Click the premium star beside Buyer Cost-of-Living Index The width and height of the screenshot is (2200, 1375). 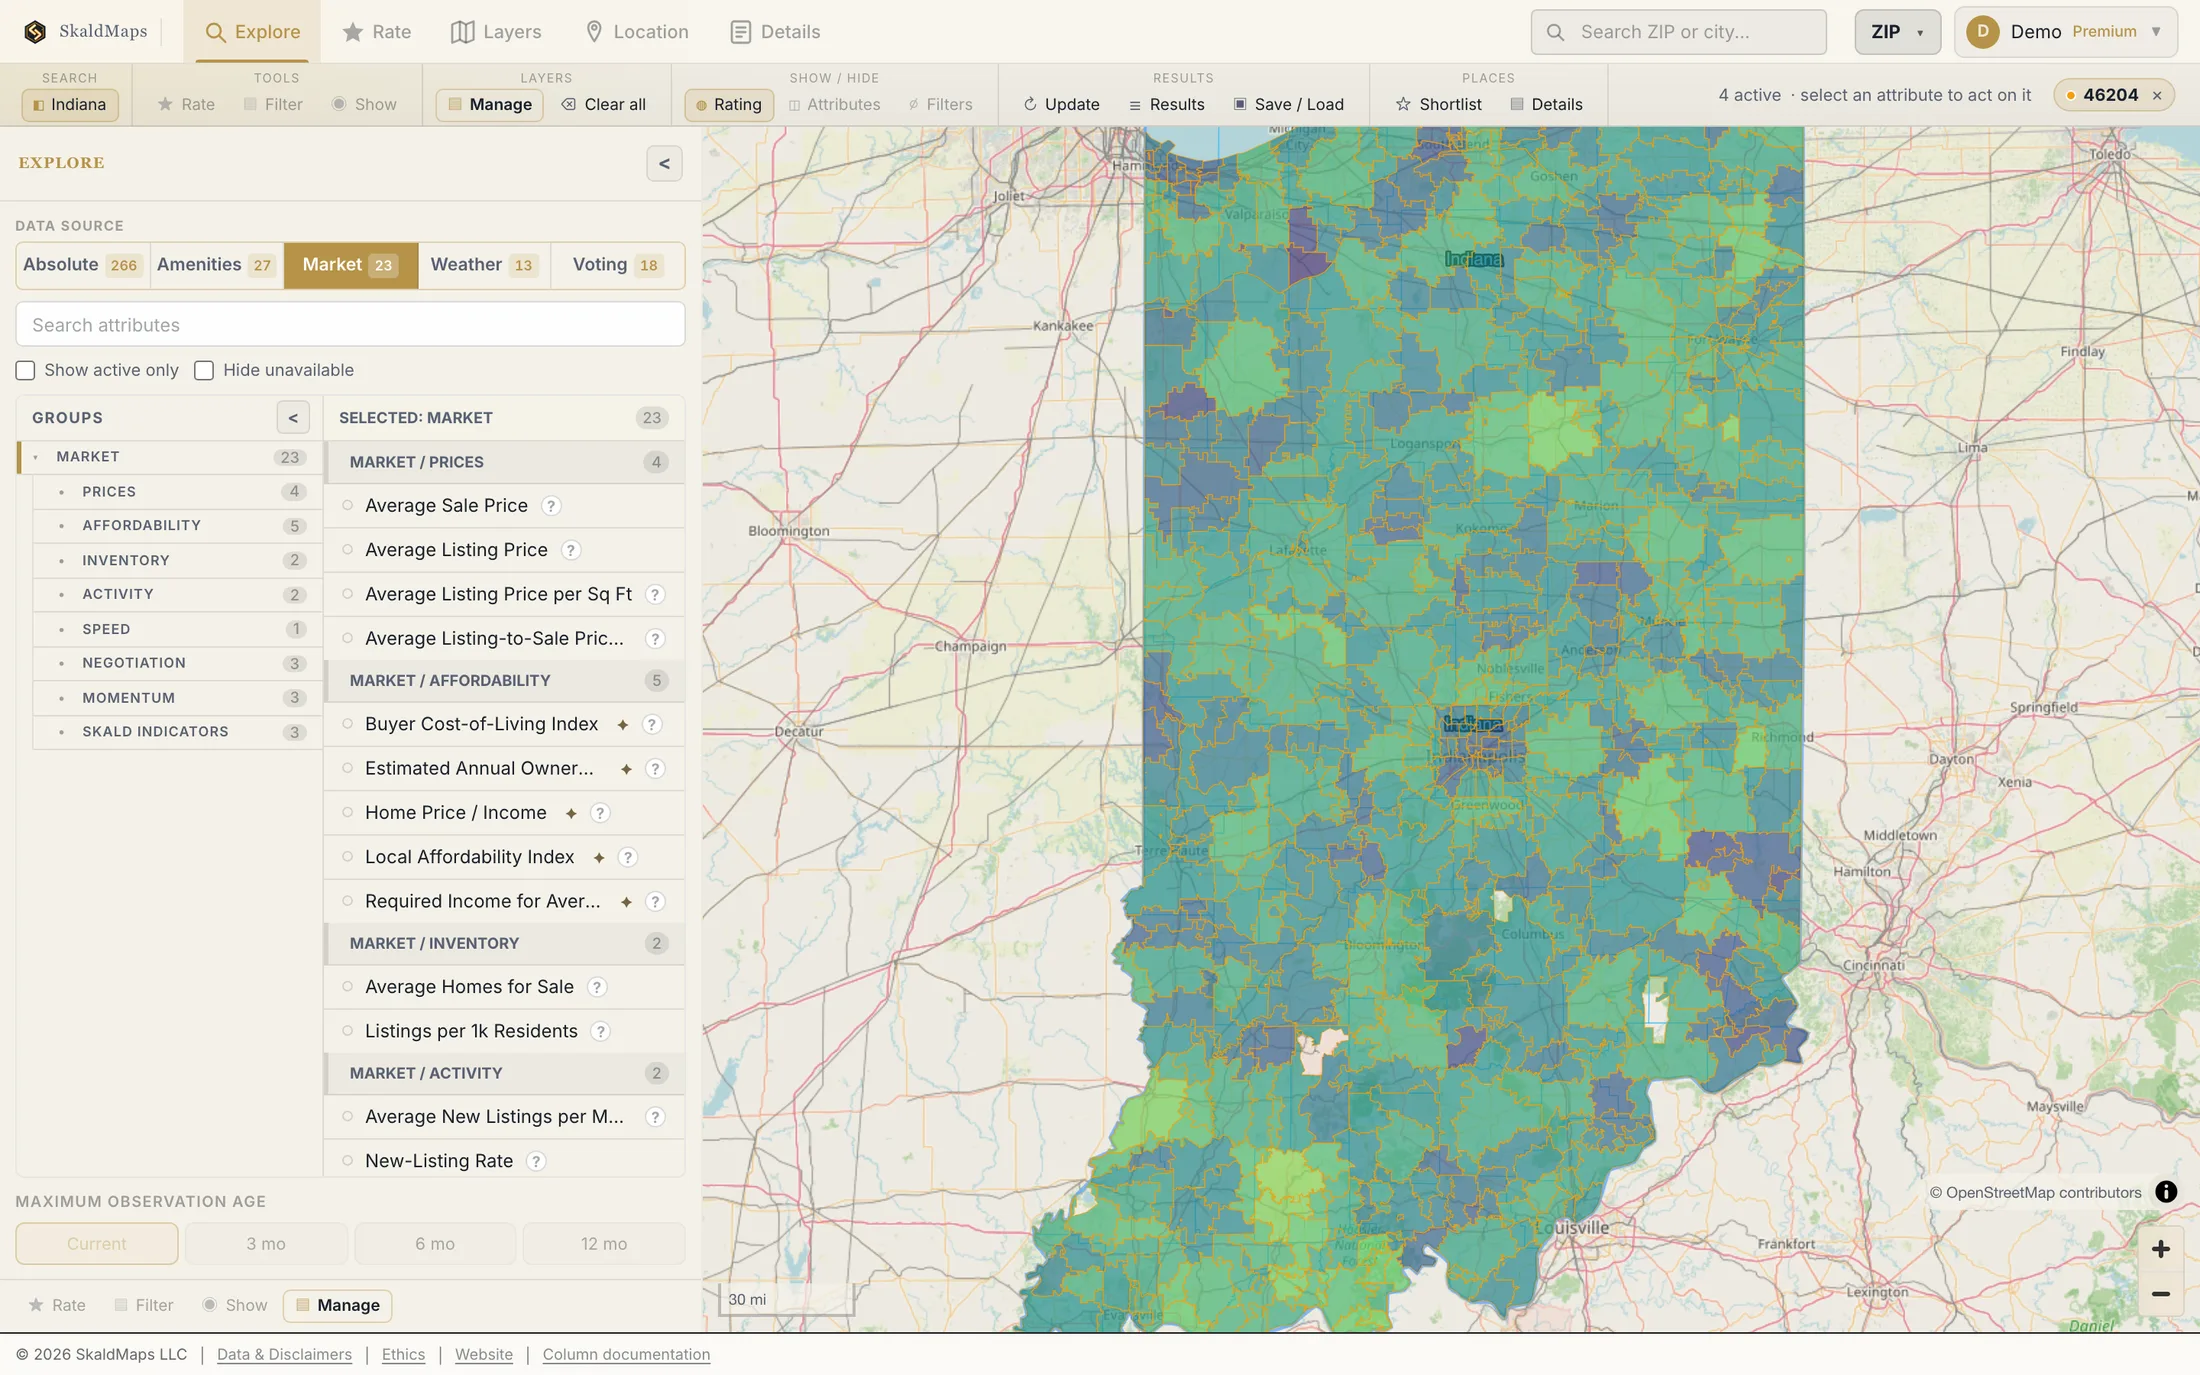click(x=622, y=725)
